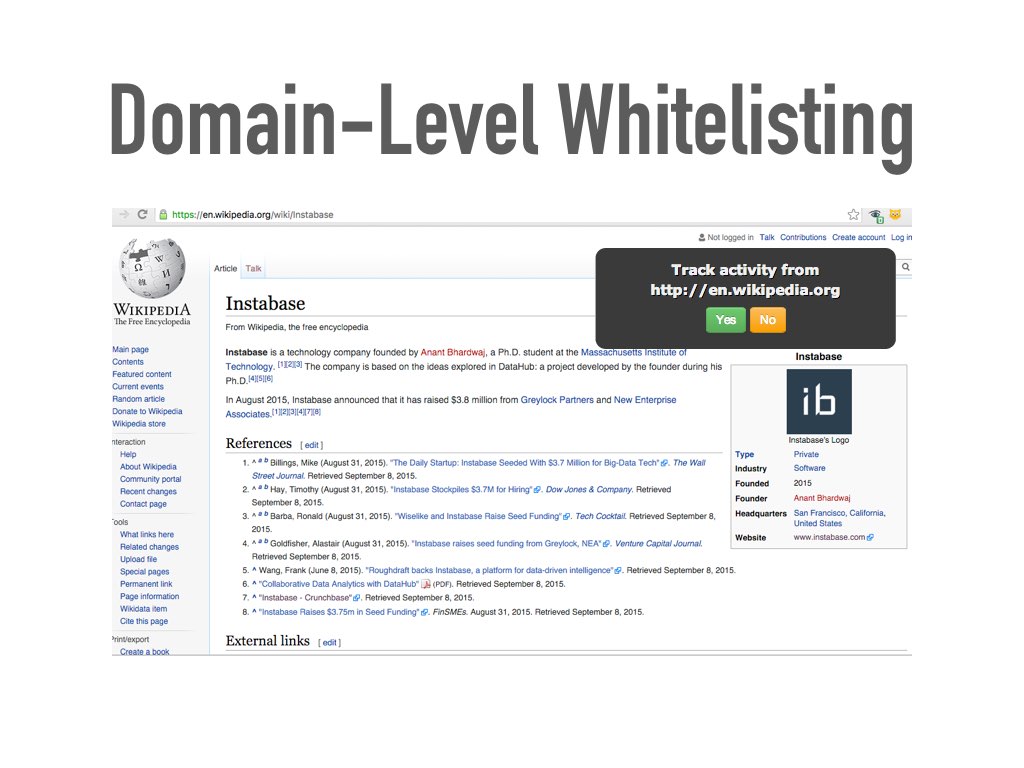Screen dimensions: 1024x768
Task: Bookmark page with the star icon
Action: pyautogui.click(x=853, y=214)
